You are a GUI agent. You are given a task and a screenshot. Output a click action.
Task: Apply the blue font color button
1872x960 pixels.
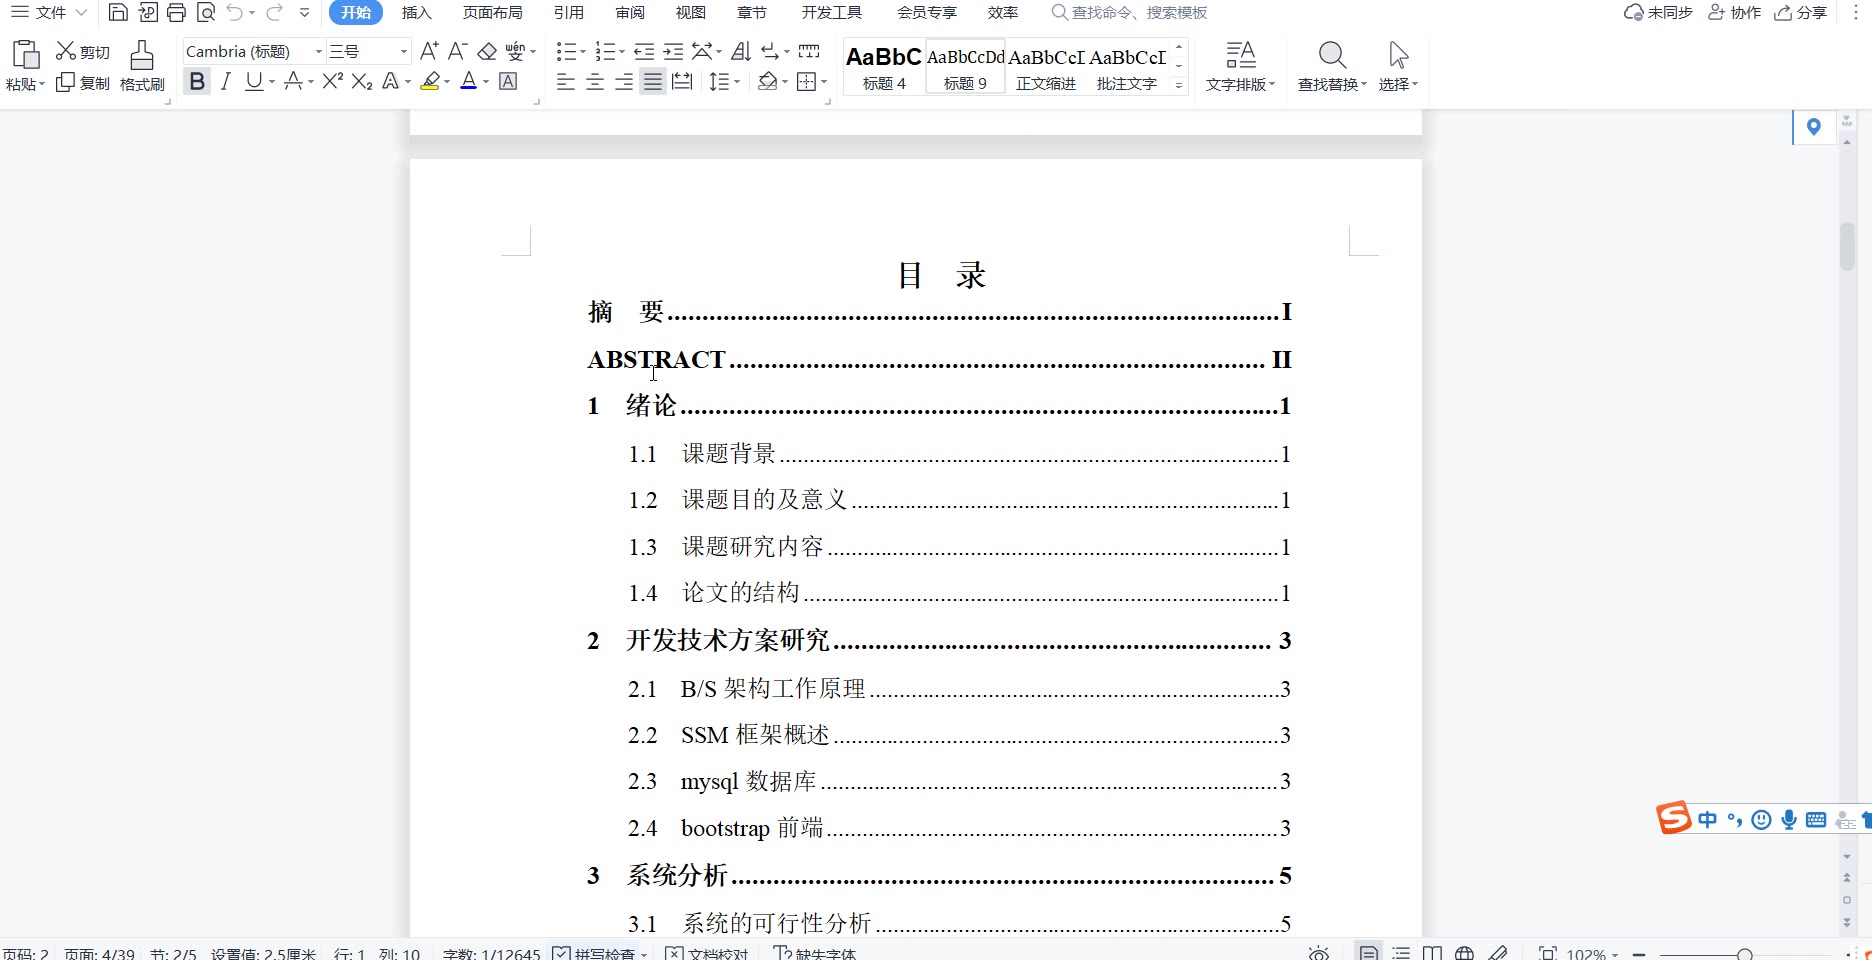[x=468, y=82]
